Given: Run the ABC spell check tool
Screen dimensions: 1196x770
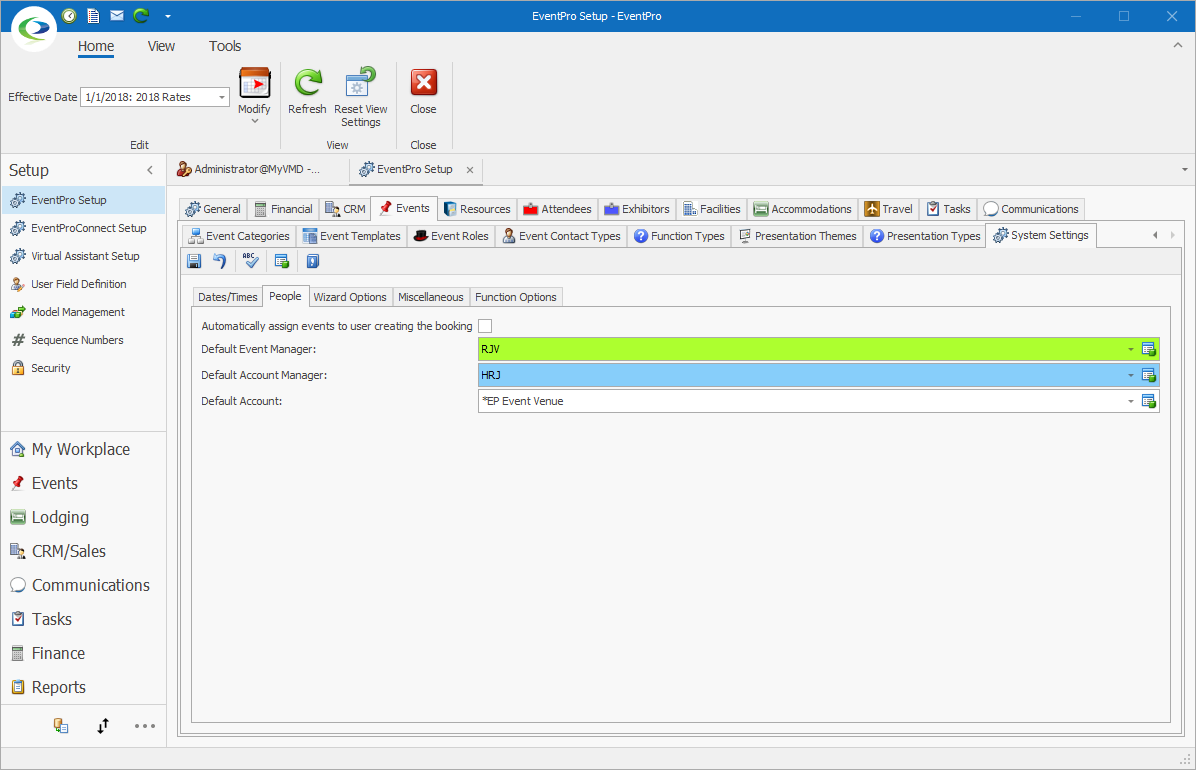Looking at the screenshot, I should [x=251, y=262].
